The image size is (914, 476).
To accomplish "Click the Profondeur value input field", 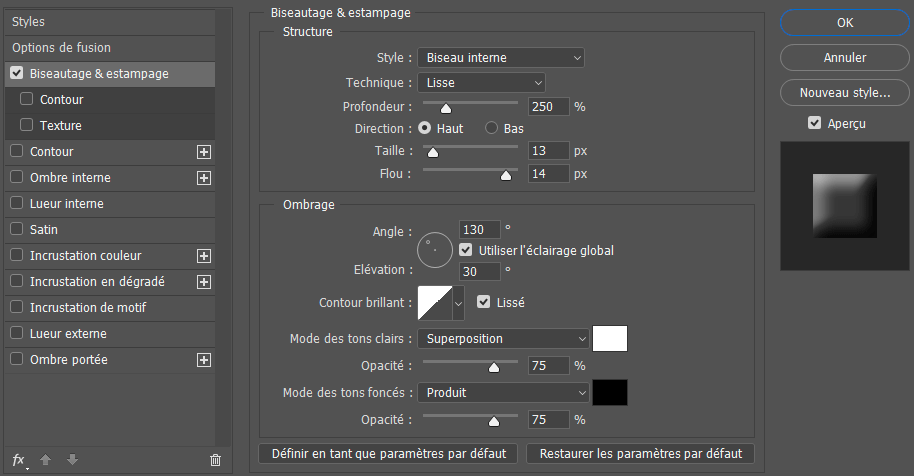I will (x=548, y=106).
